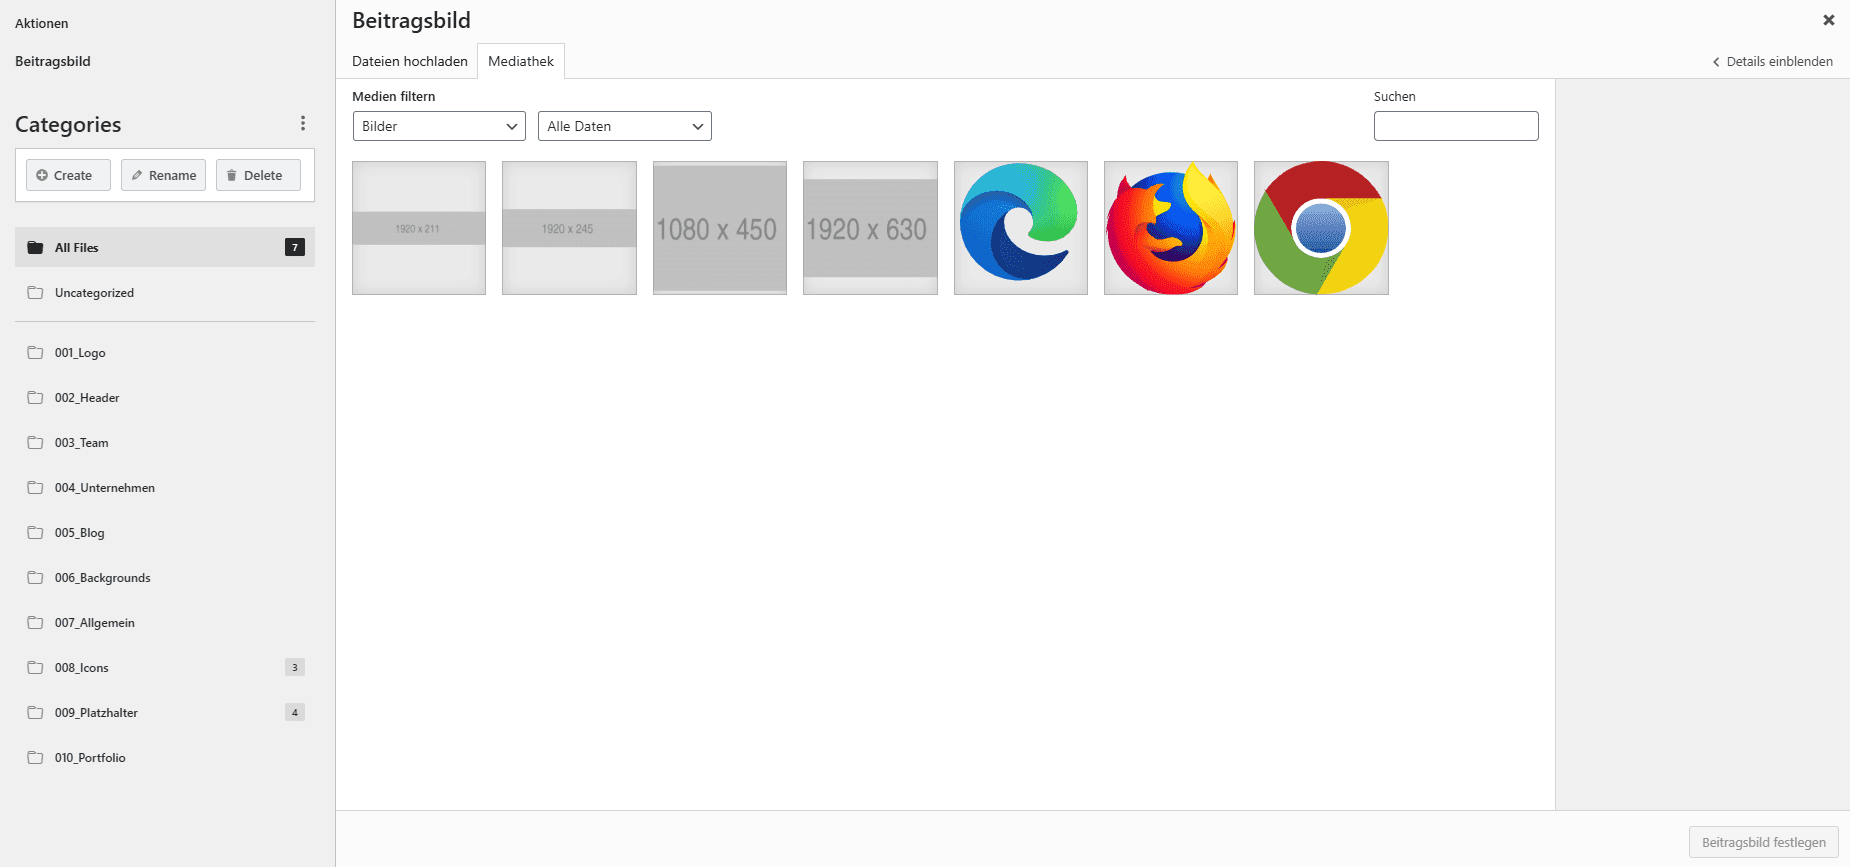Click the Suchen search input field
1850x867 pixels.
1456,126
